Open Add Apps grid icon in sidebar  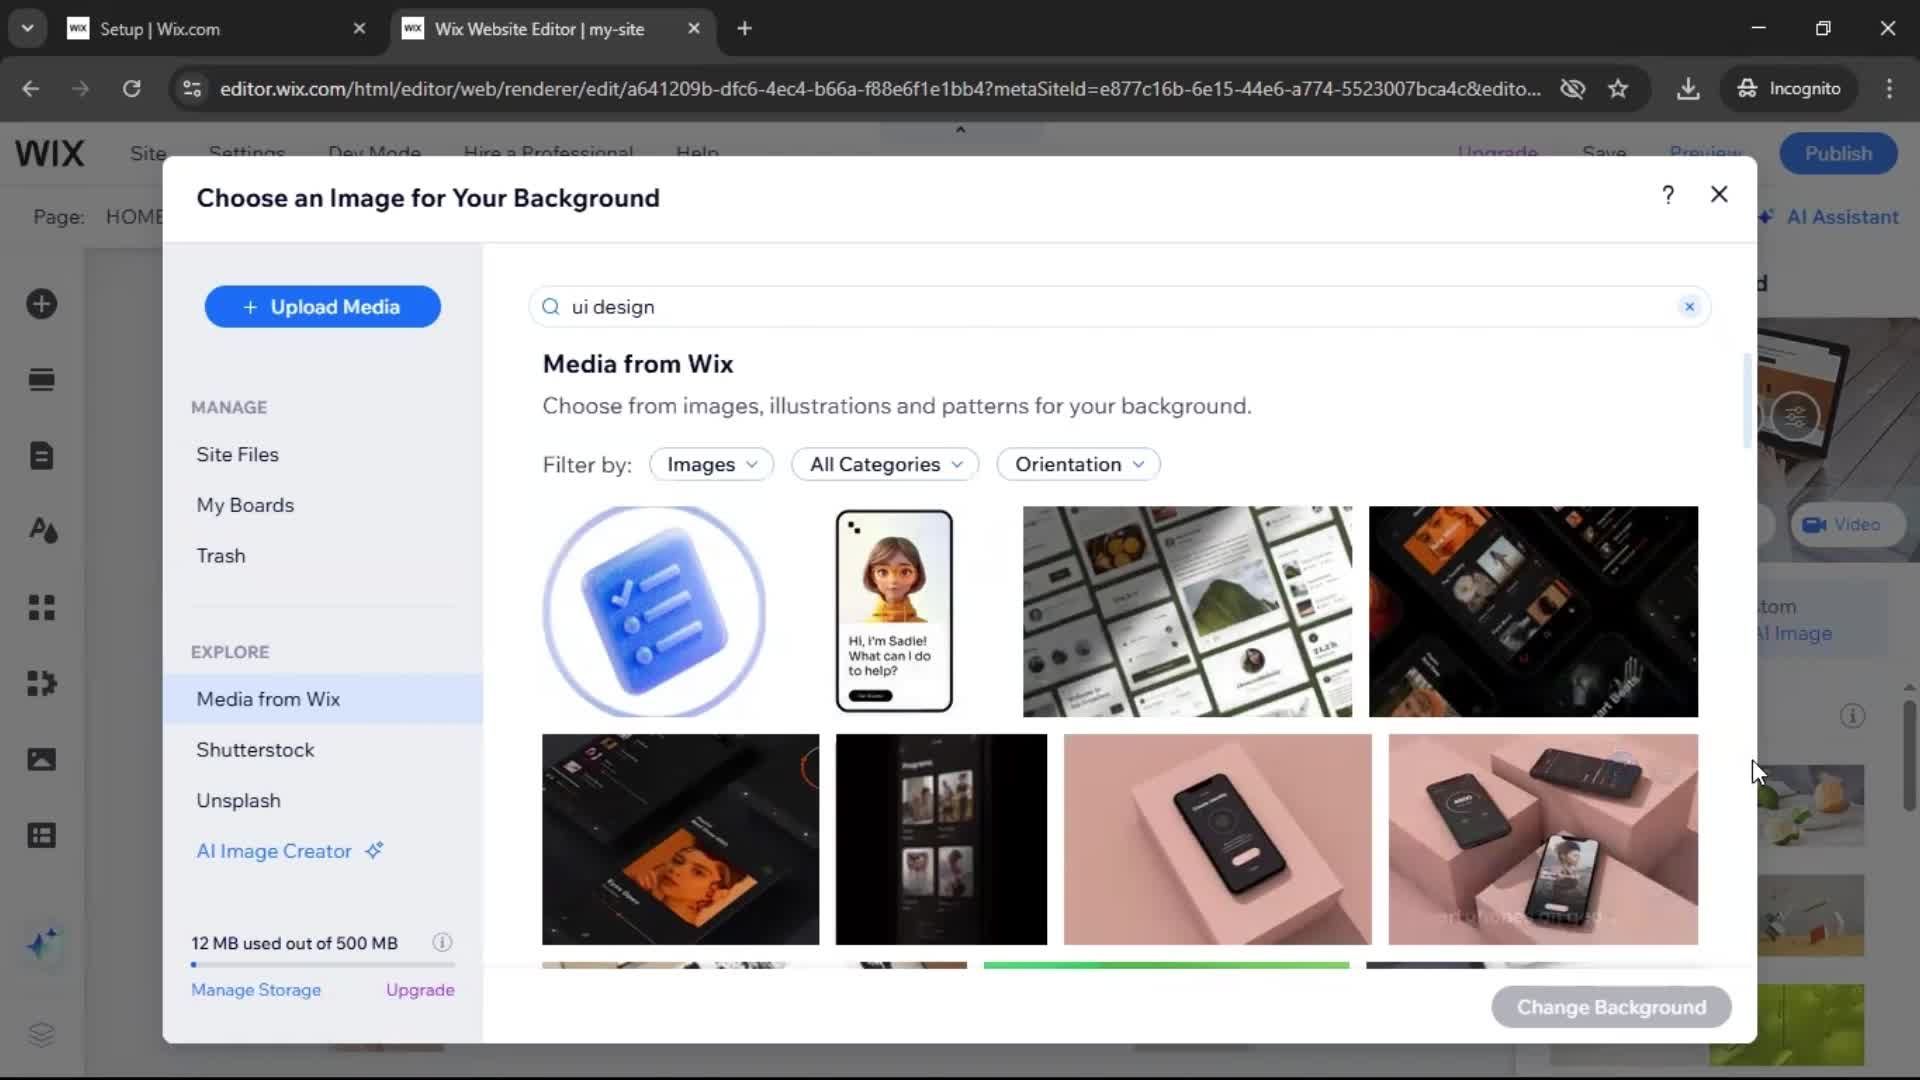[42, 607]
